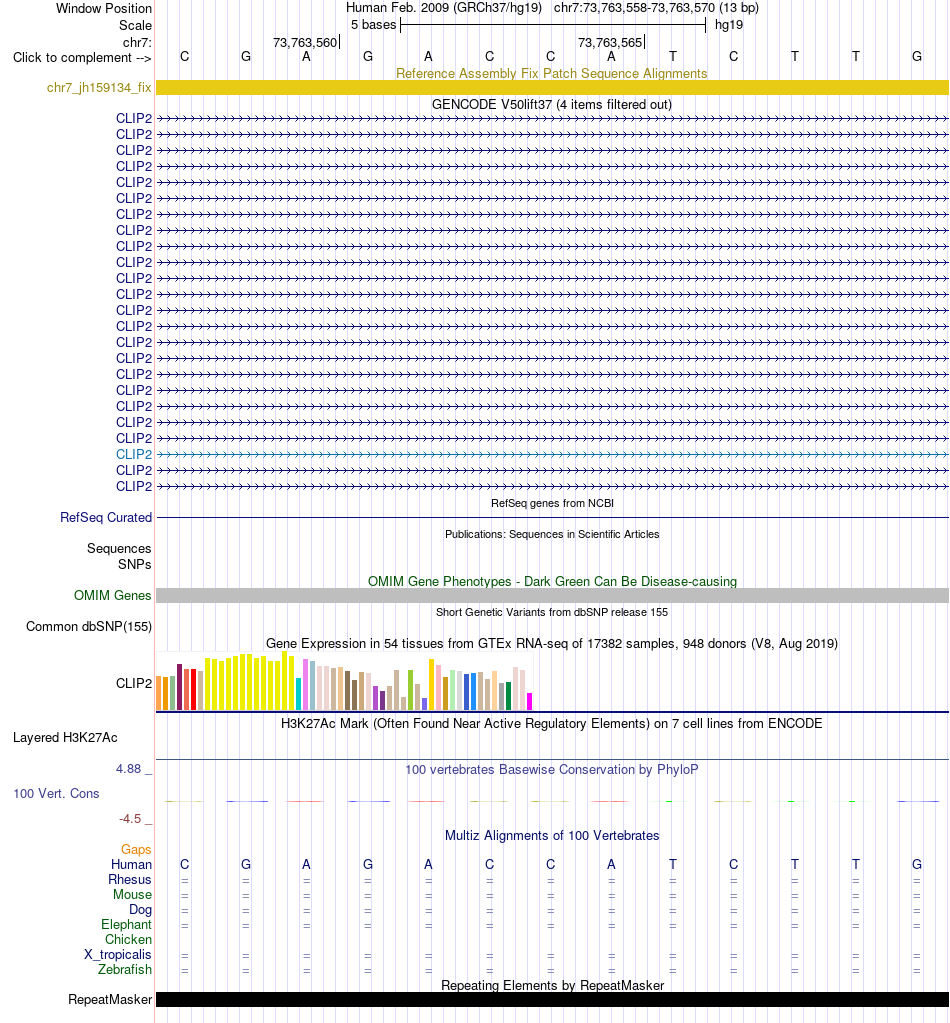
Task: Select the light-blue highlighted CLIP2 transcript label
Action: (134, 454)
